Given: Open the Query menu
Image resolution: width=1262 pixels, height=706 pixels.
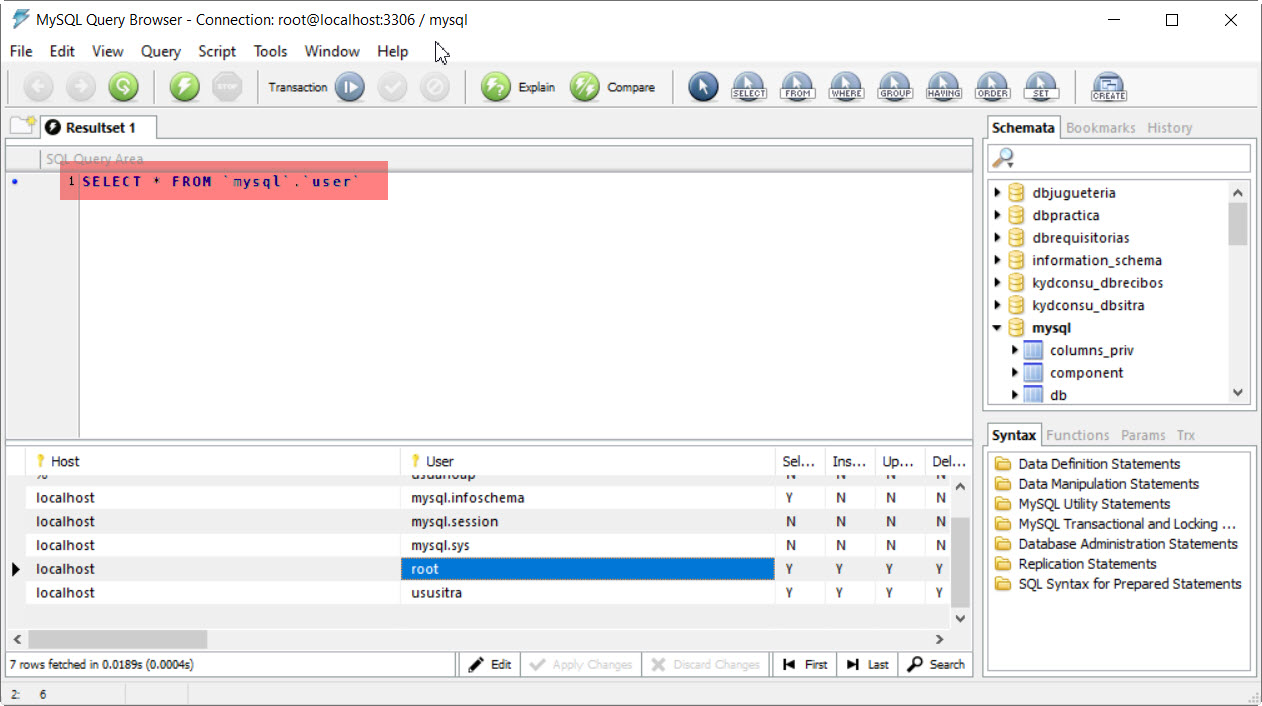Looking at the screenshot, I should coord(161,51).
